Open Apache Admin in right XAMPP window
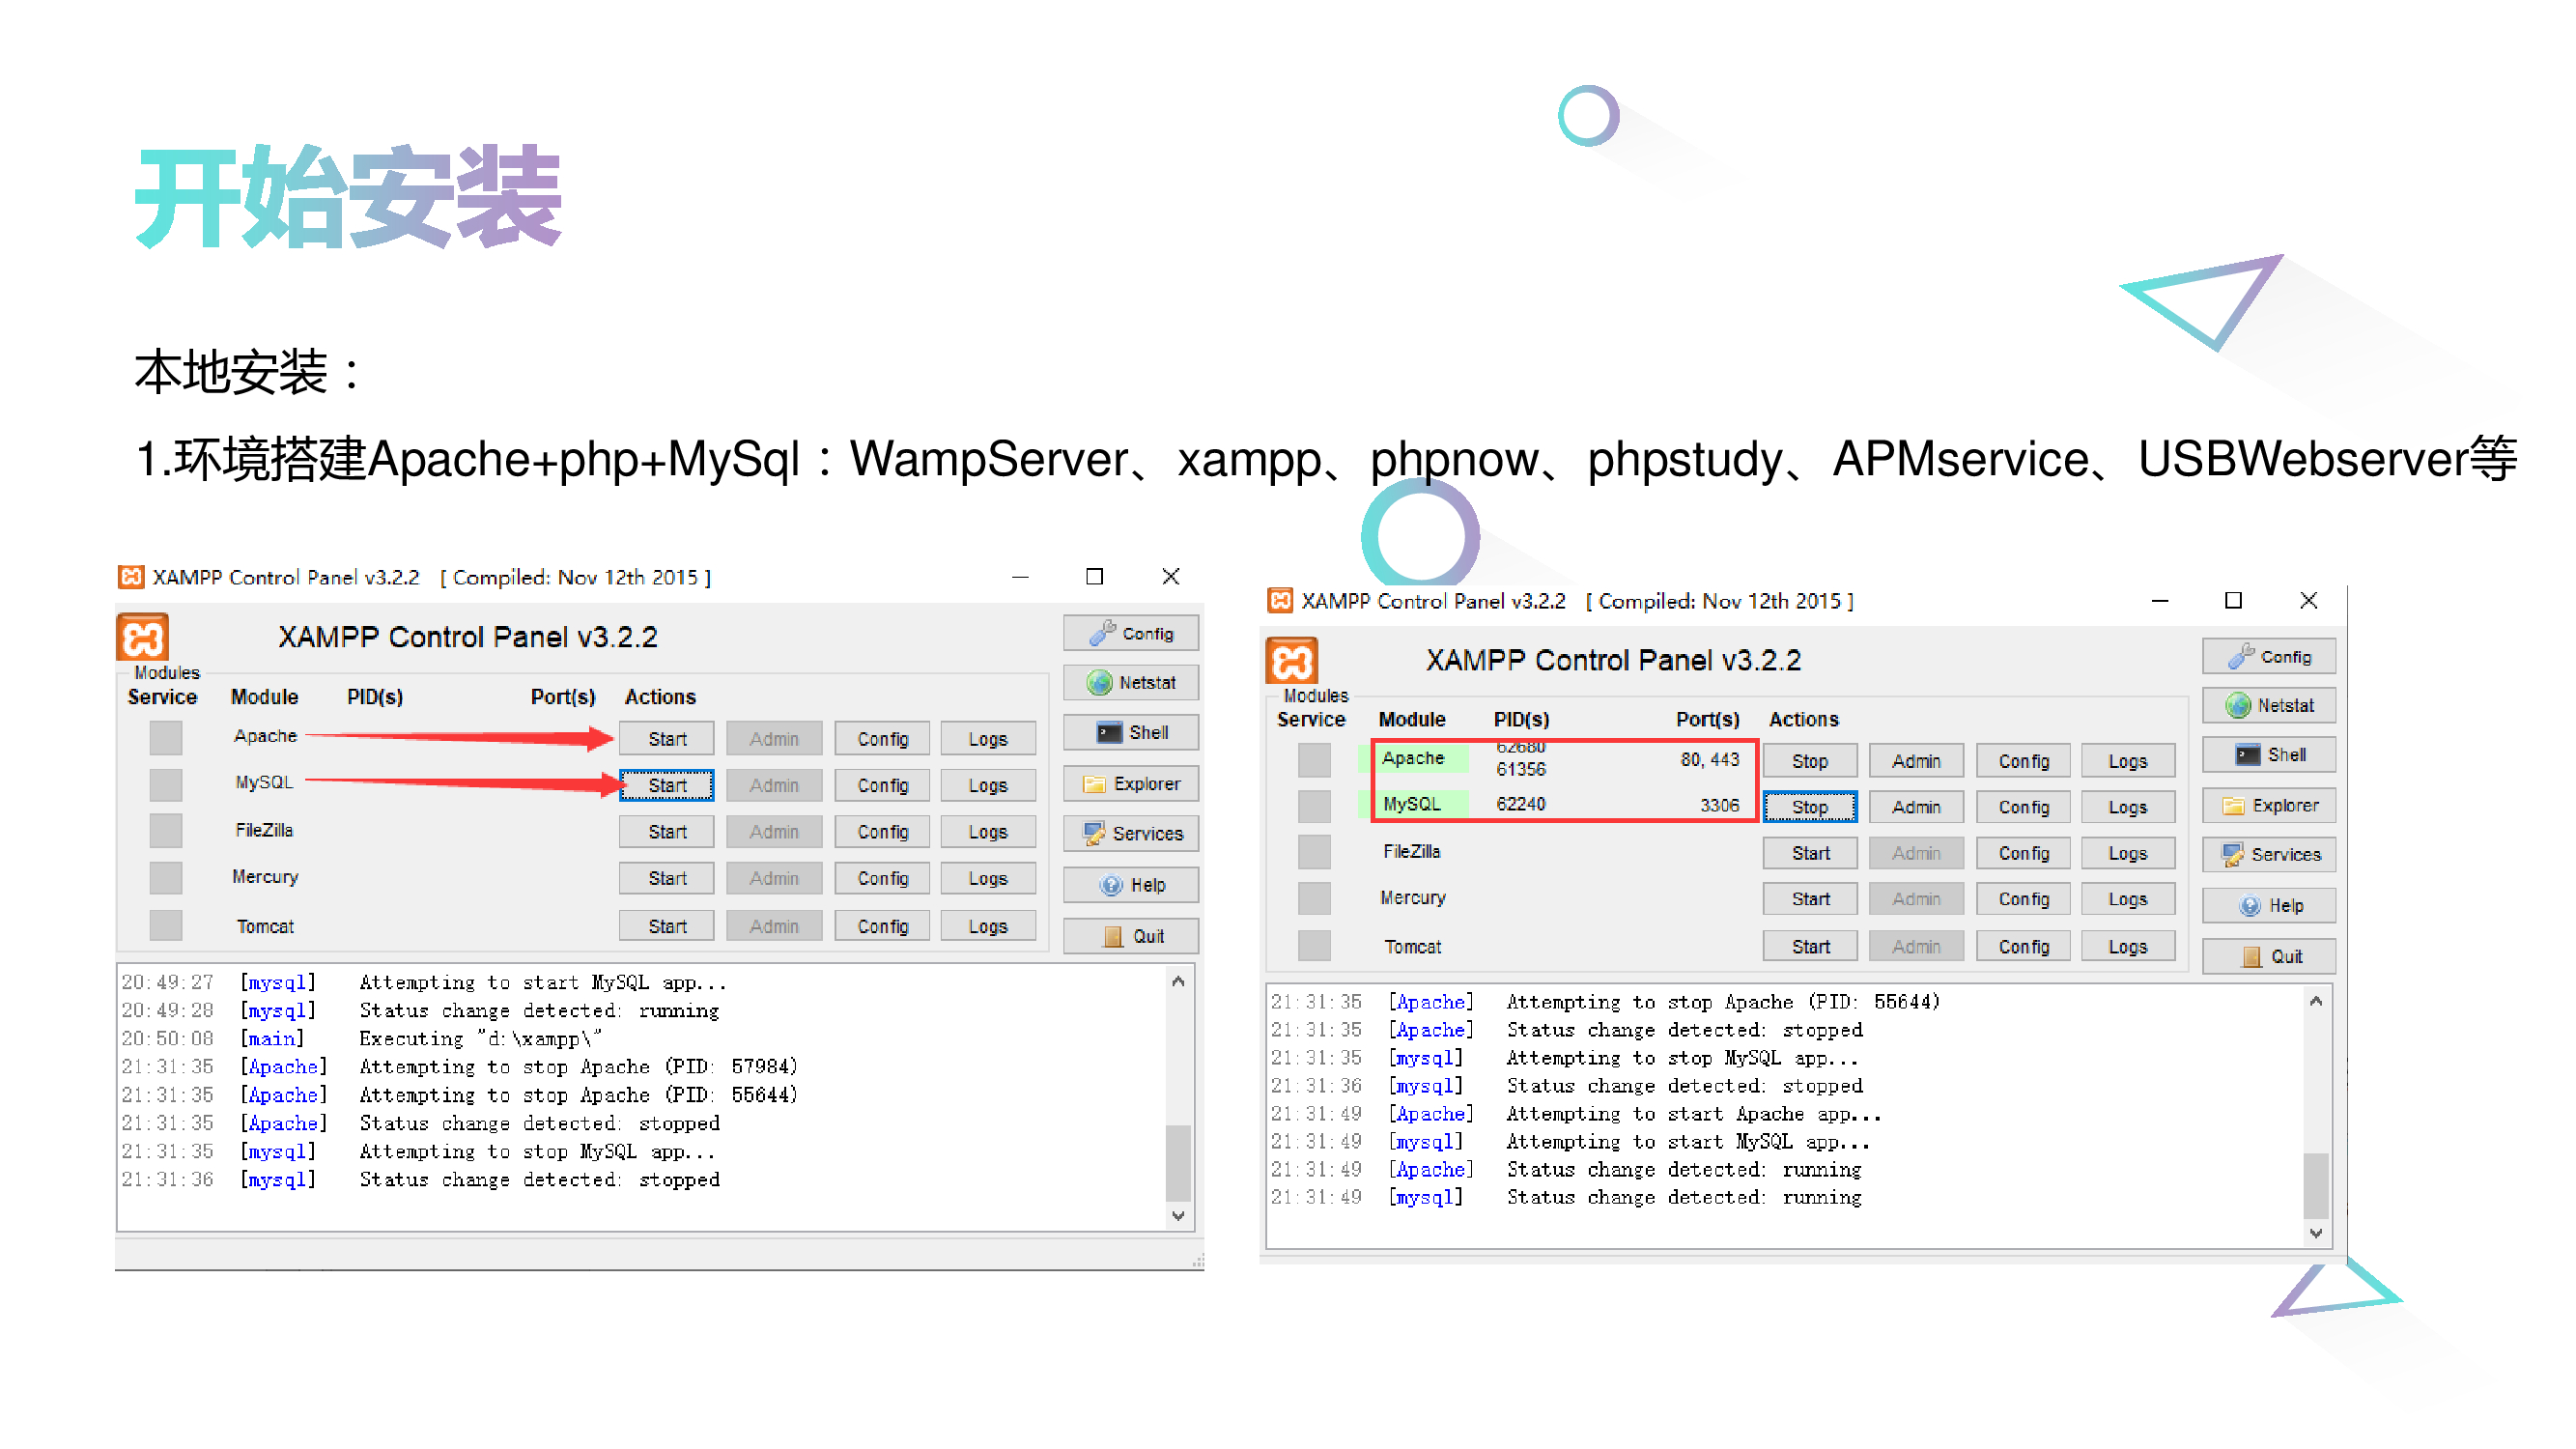This screenshot has width=2576, height=1449. (x=1915, y=761)
